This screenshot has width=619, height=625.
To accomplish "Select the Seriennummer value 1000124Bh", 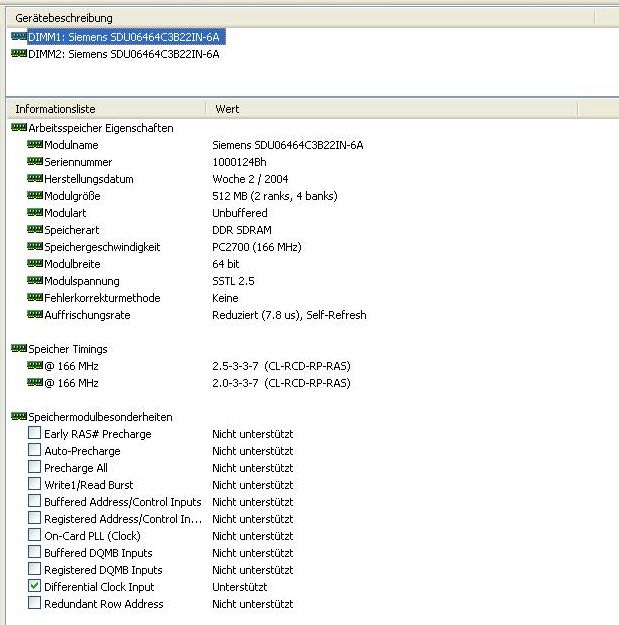I will [239, 162].
